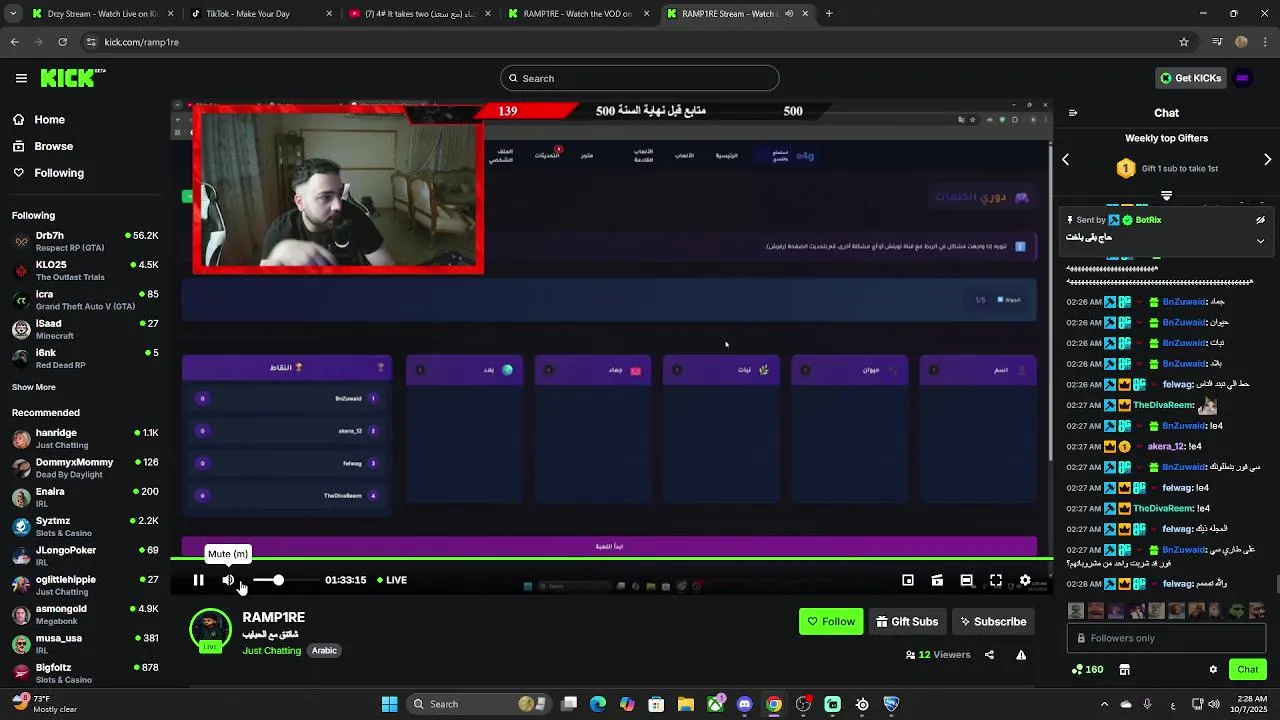Click the Subscribe button

[993, 621]
